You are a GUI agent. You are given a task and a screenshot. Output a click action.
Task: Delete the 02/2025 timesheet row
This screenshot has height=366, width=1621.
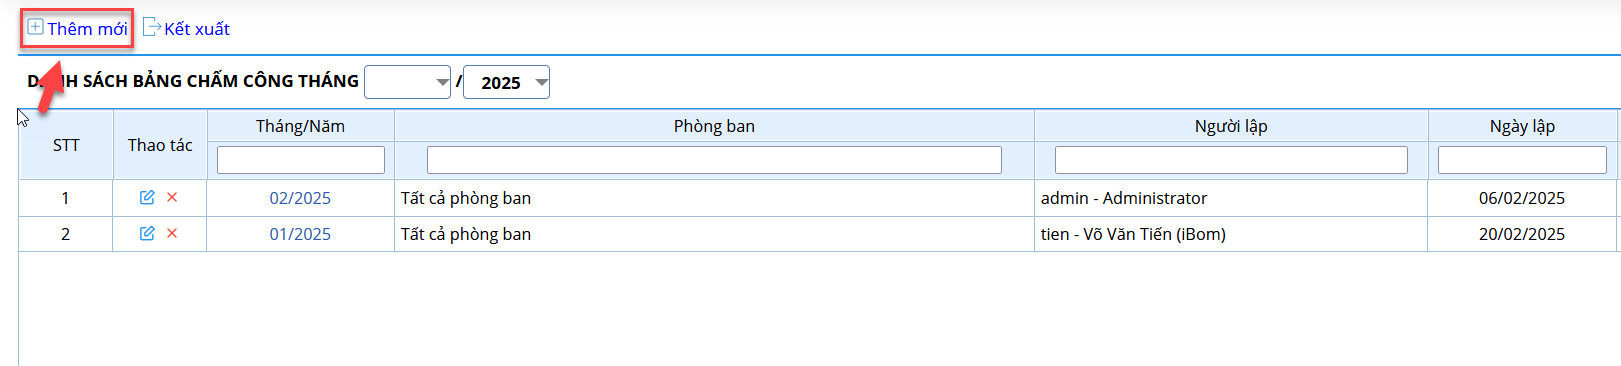(x=172, y=197)
